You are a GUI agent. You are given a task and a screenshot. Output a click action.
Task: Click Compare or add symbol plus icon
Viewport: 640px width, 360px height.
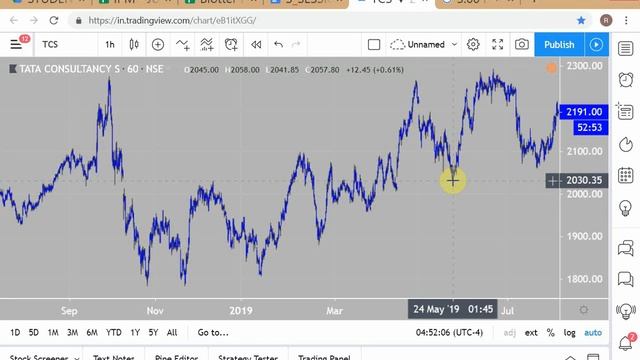[158, 44]
